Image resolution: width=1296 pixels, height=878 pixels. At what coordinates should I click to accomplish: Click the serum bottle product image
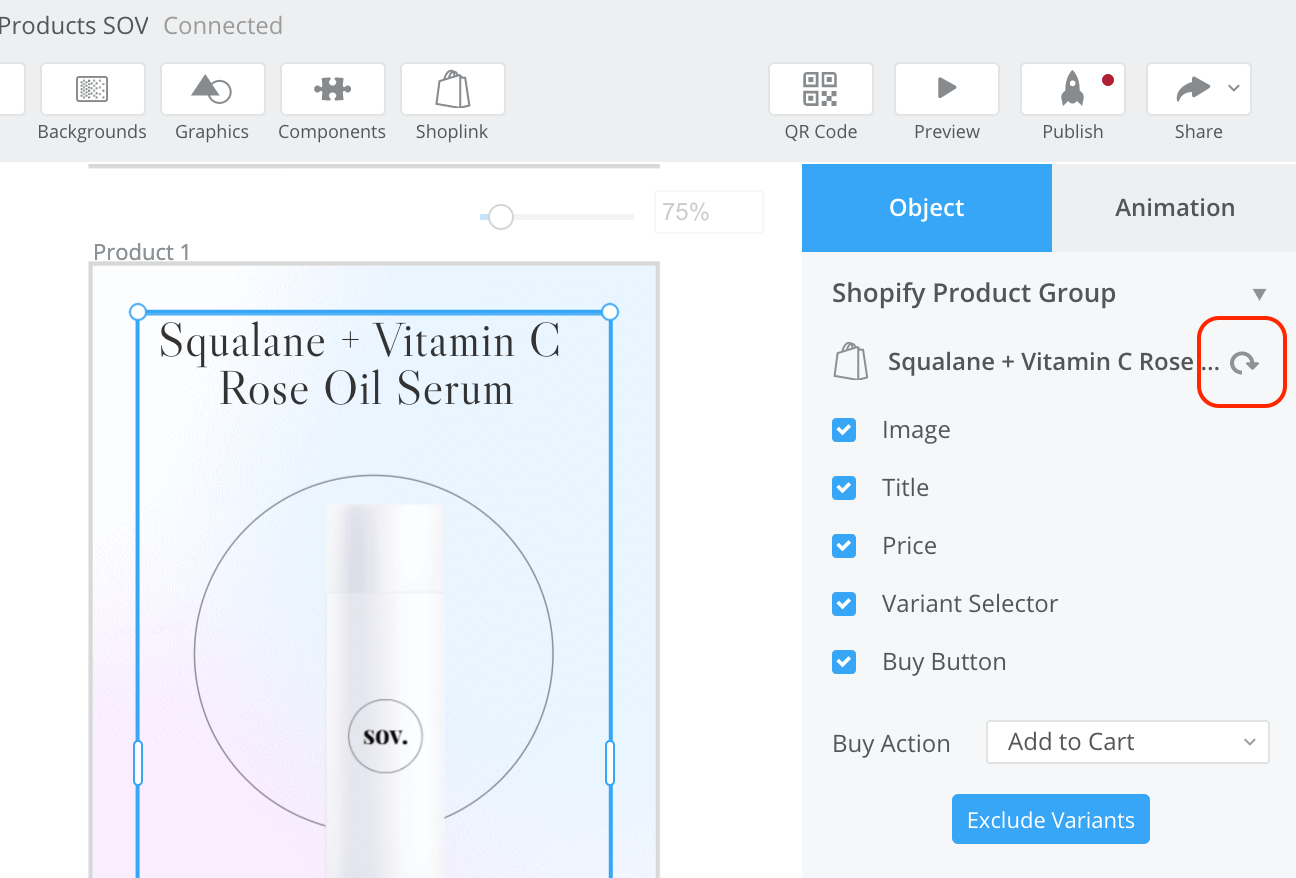pos(384,690)
